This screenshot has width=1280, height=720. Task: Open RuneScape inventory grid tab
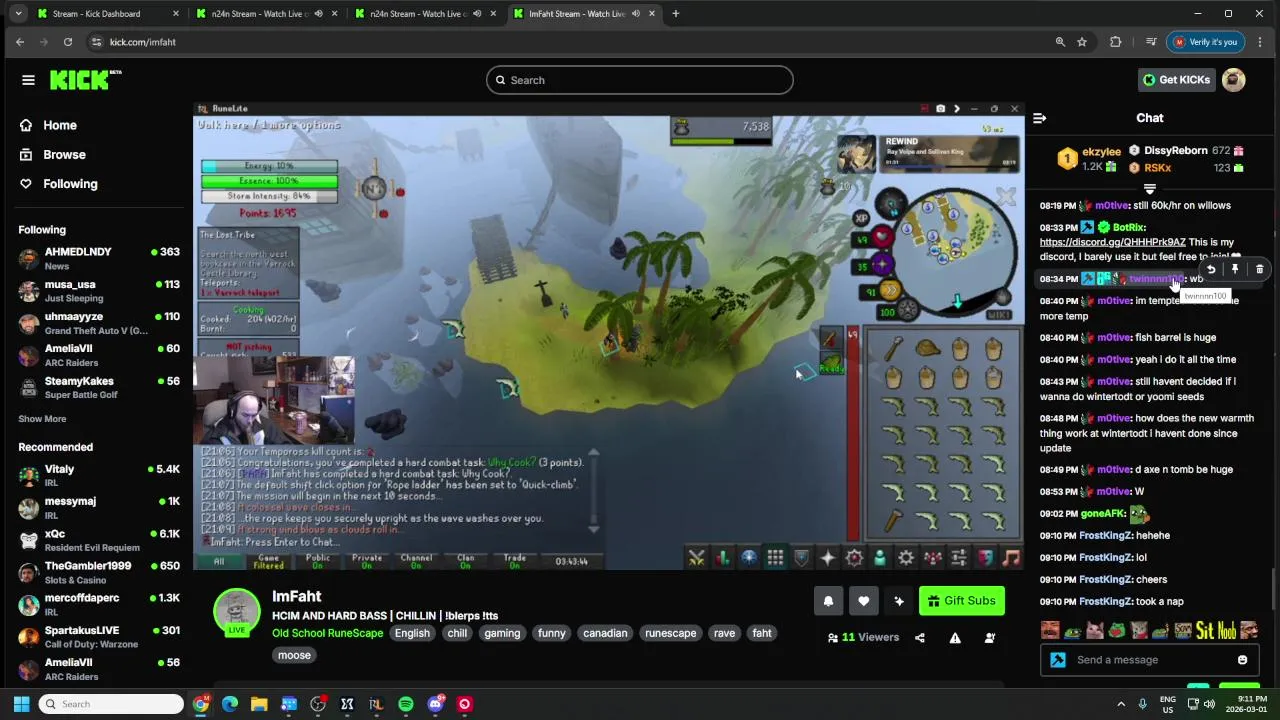tap(775, 558)
